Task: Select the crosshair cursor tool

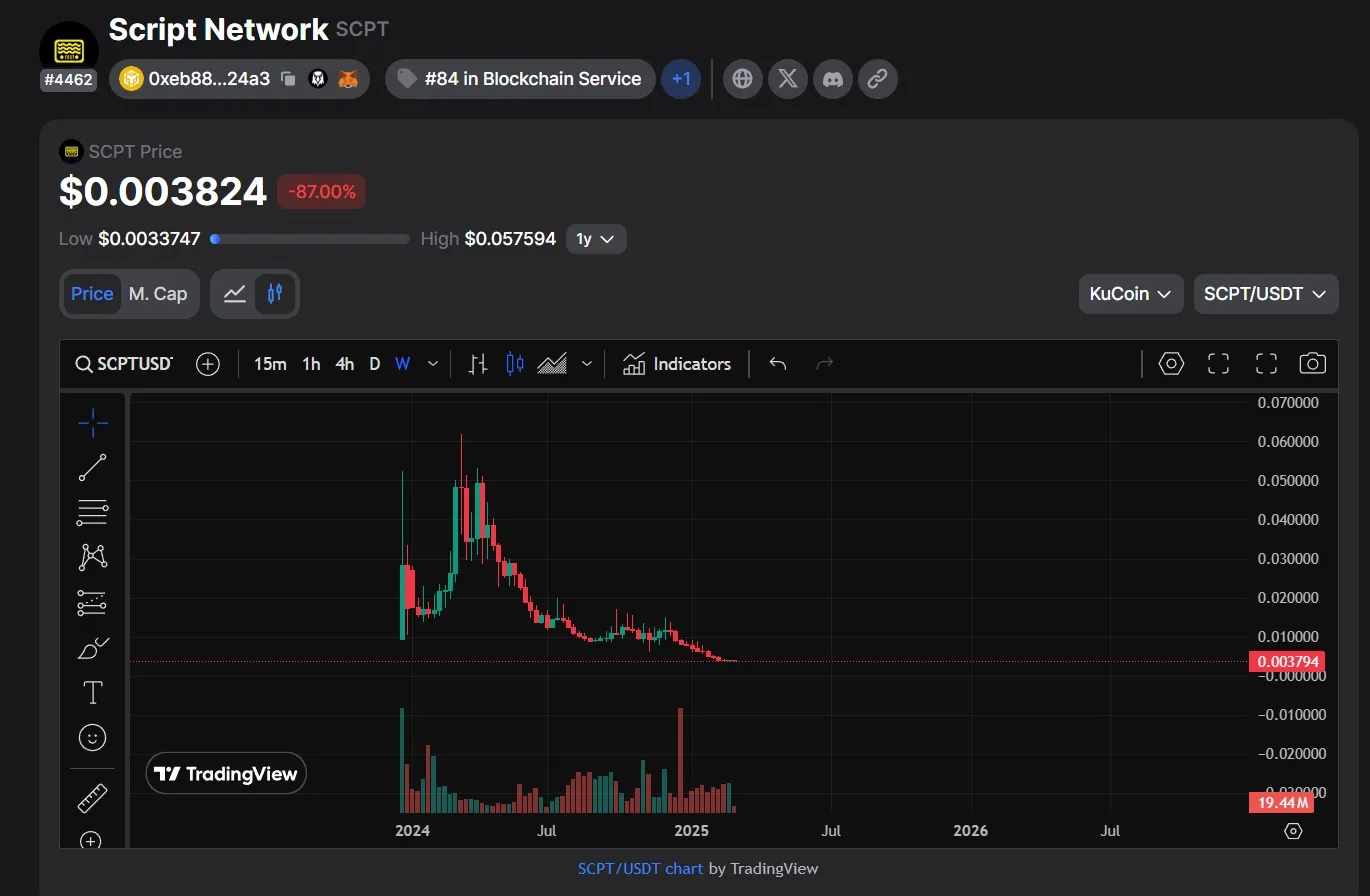Action: [x=92, y=423]
